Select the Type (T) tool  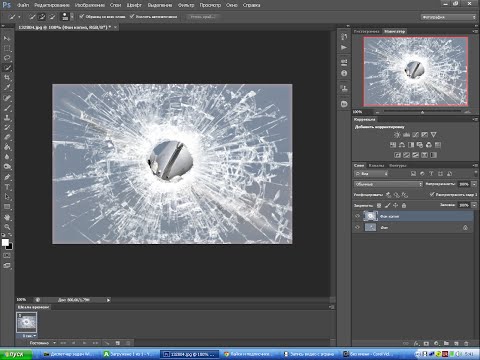pyautogui.click(x=7, y=187)
